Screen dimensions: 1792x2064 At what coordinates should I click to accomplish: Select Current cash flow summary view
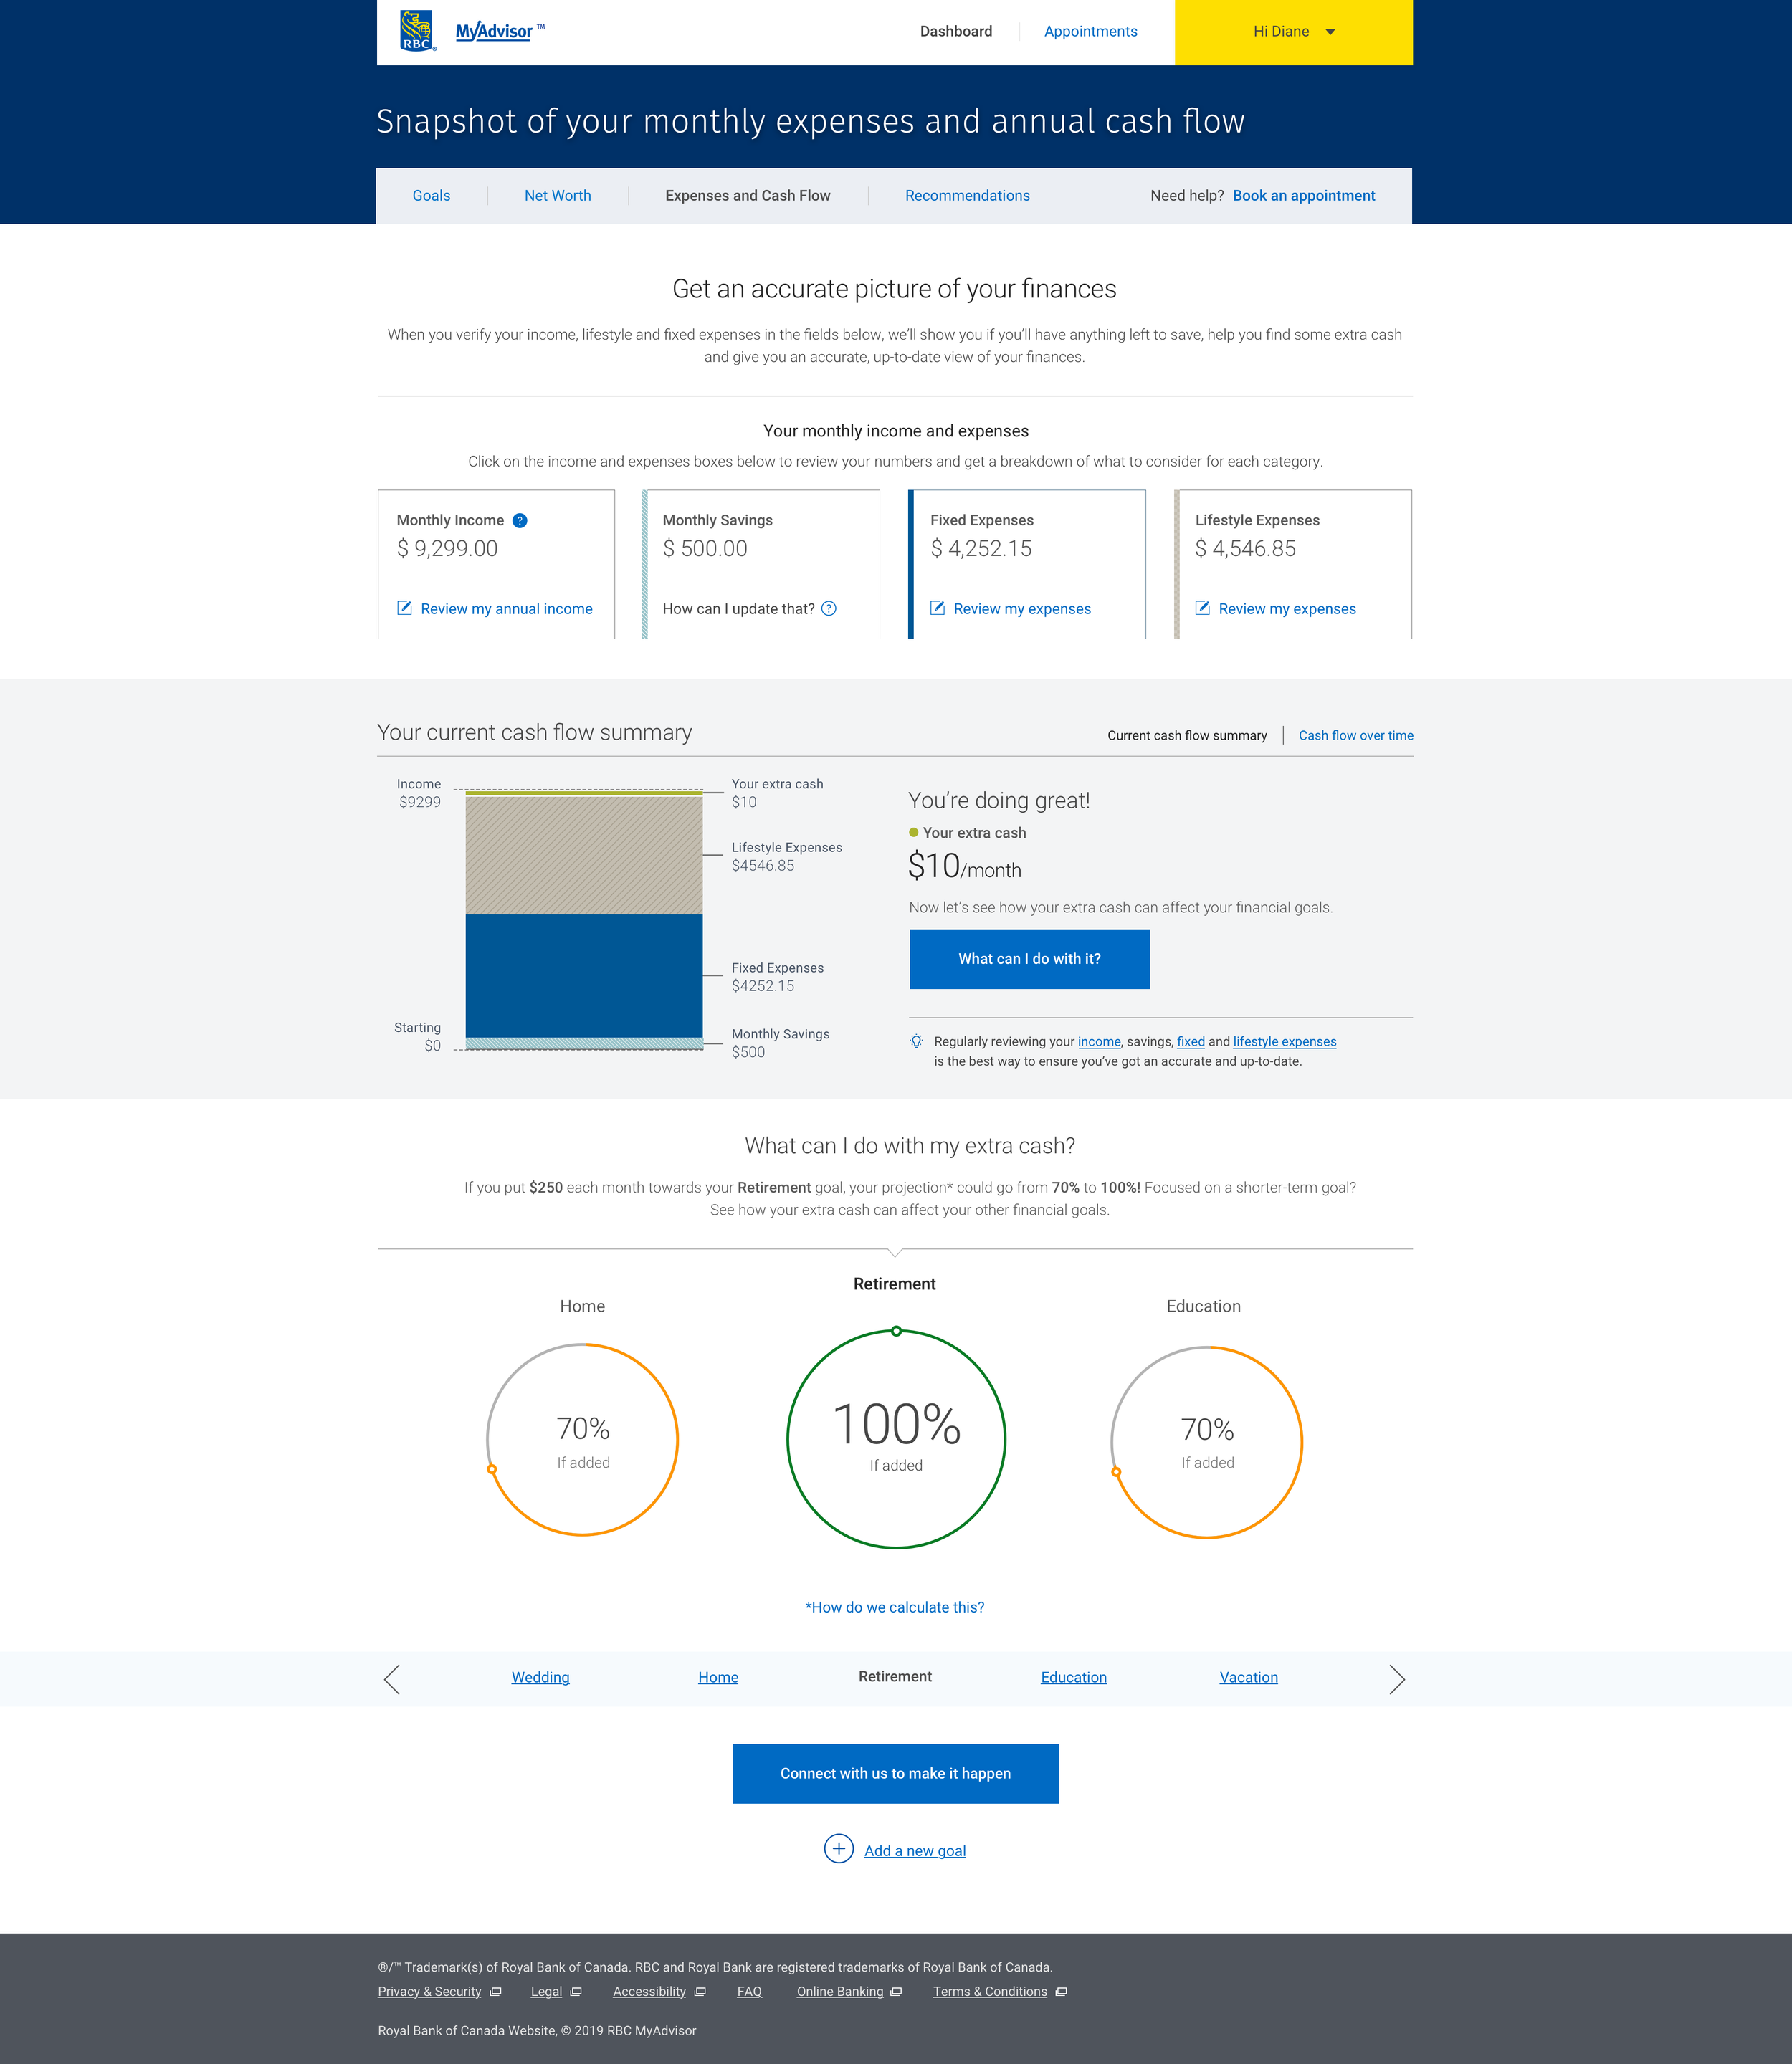coord(1186,735)
